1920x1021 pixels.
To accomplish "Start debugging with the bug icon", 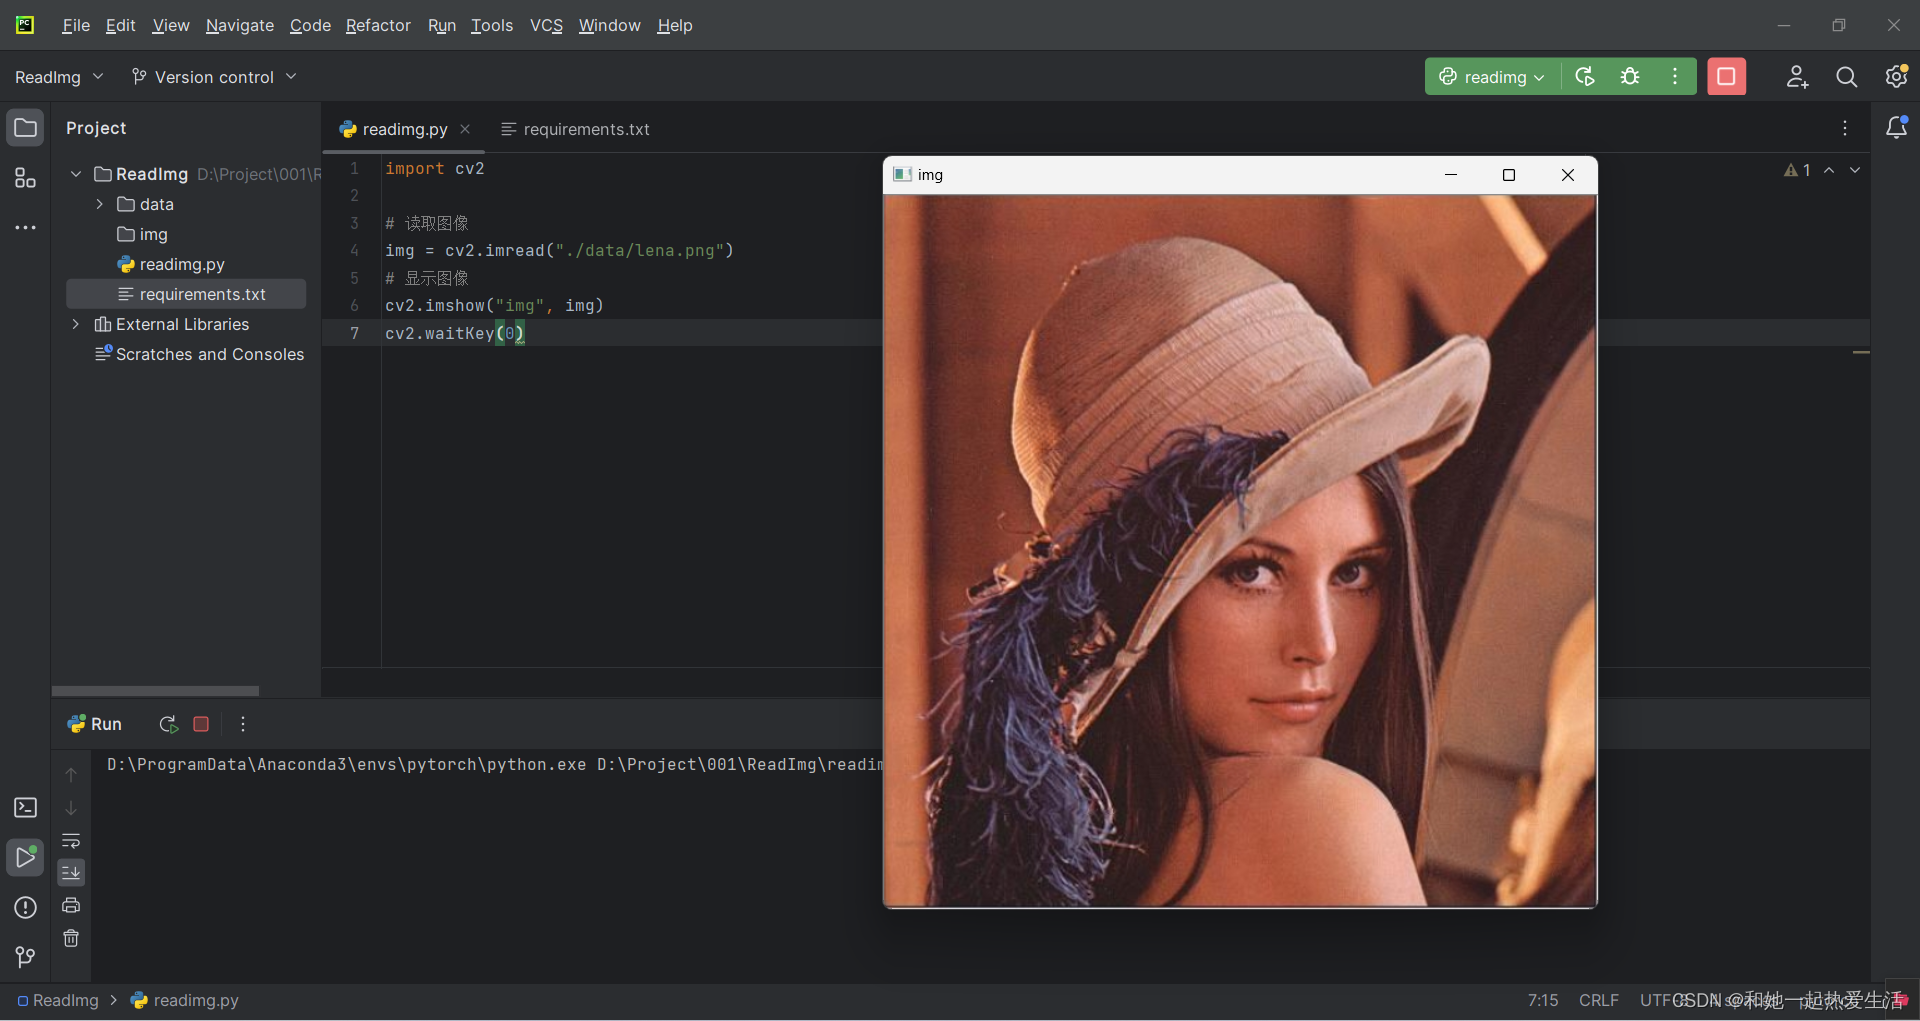I will click(1630, 77).
